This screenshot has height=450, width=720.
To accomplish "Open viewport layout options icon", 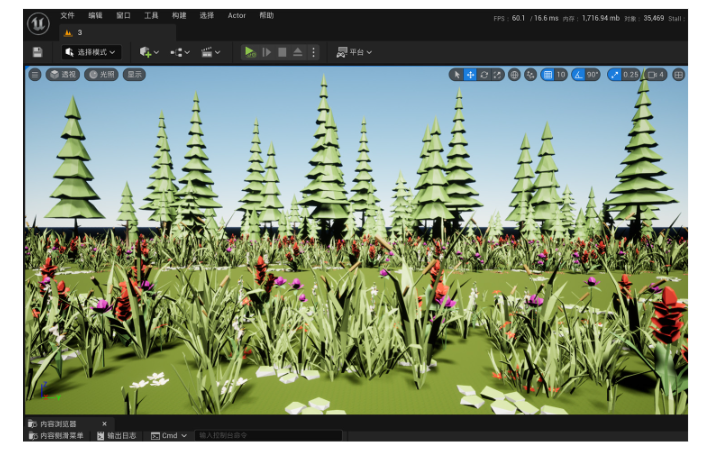I will coord(678,75).
